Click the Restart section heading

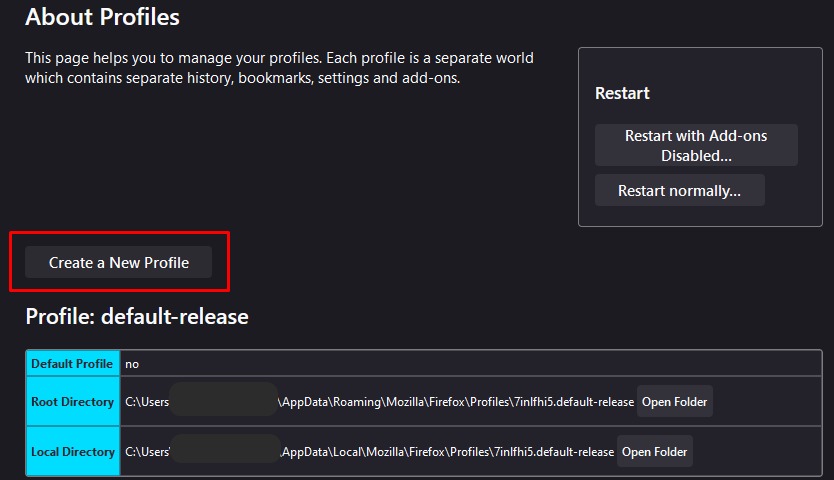622,93
